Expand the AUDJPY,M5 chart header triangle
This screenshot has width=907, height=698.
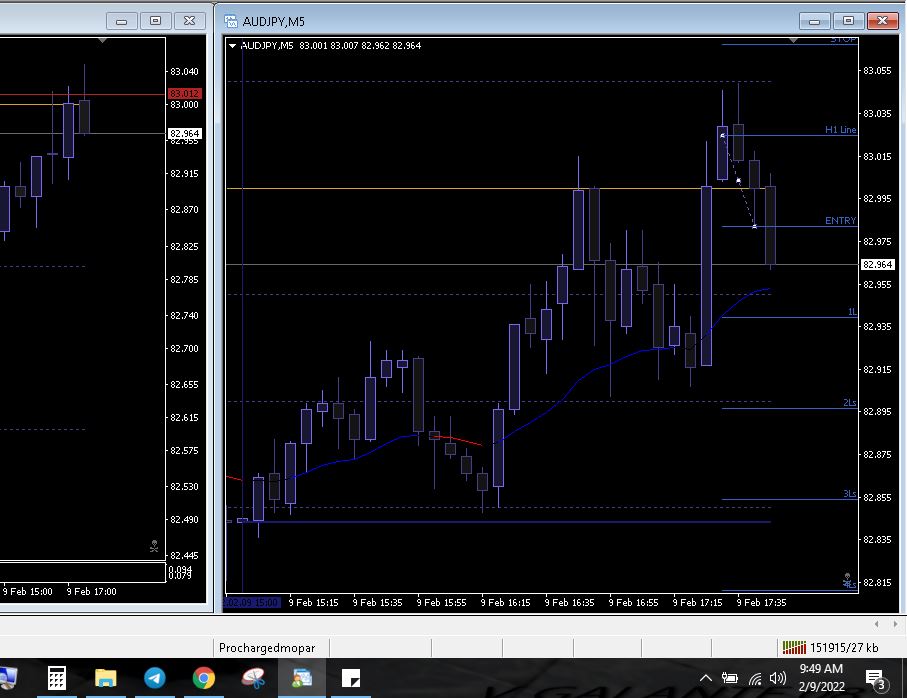[x=233, y=45]
